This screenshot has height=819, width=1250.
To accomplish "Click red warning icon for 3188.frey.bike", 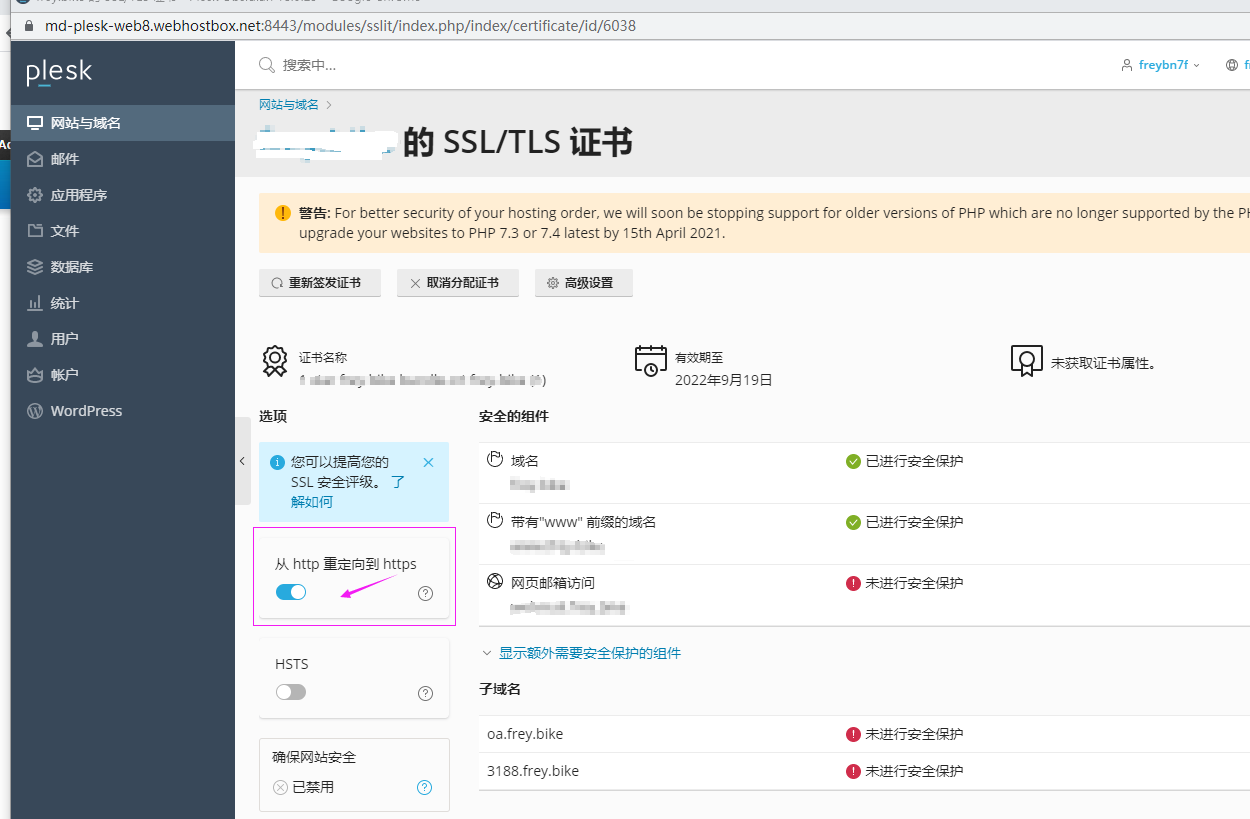I will (853, 771).
